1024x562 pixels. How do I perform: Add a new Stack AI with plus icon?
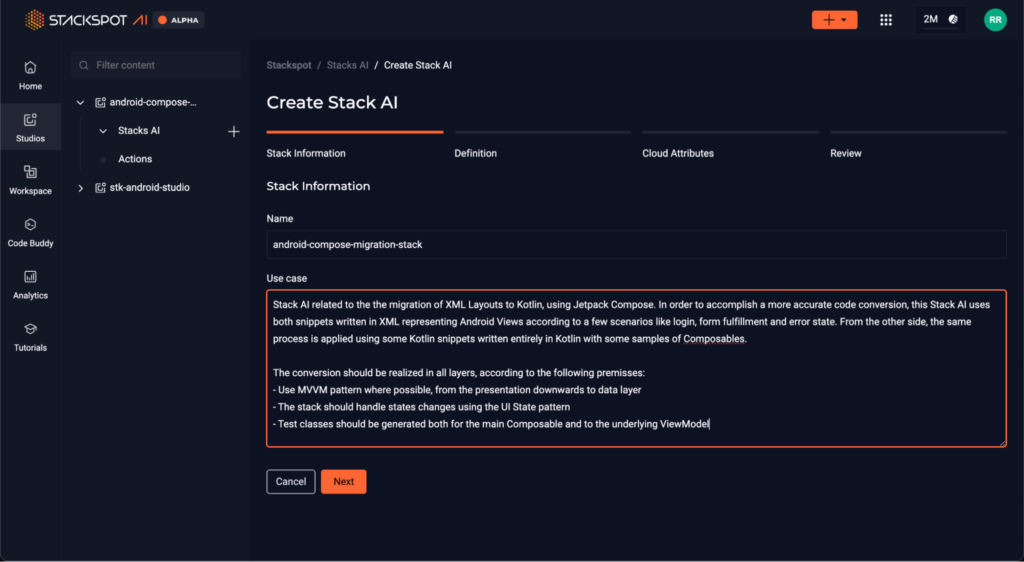pyautogui.click(x=233, y=132)
